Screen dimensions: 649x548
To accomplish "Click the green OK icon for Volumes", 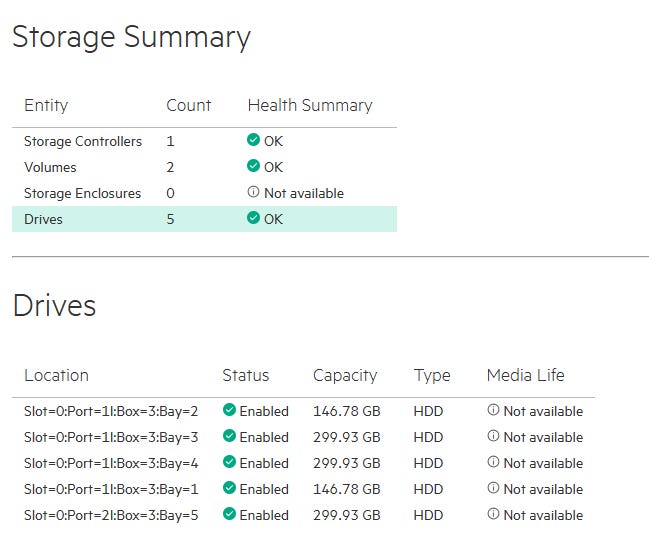I will click(254, 167).
